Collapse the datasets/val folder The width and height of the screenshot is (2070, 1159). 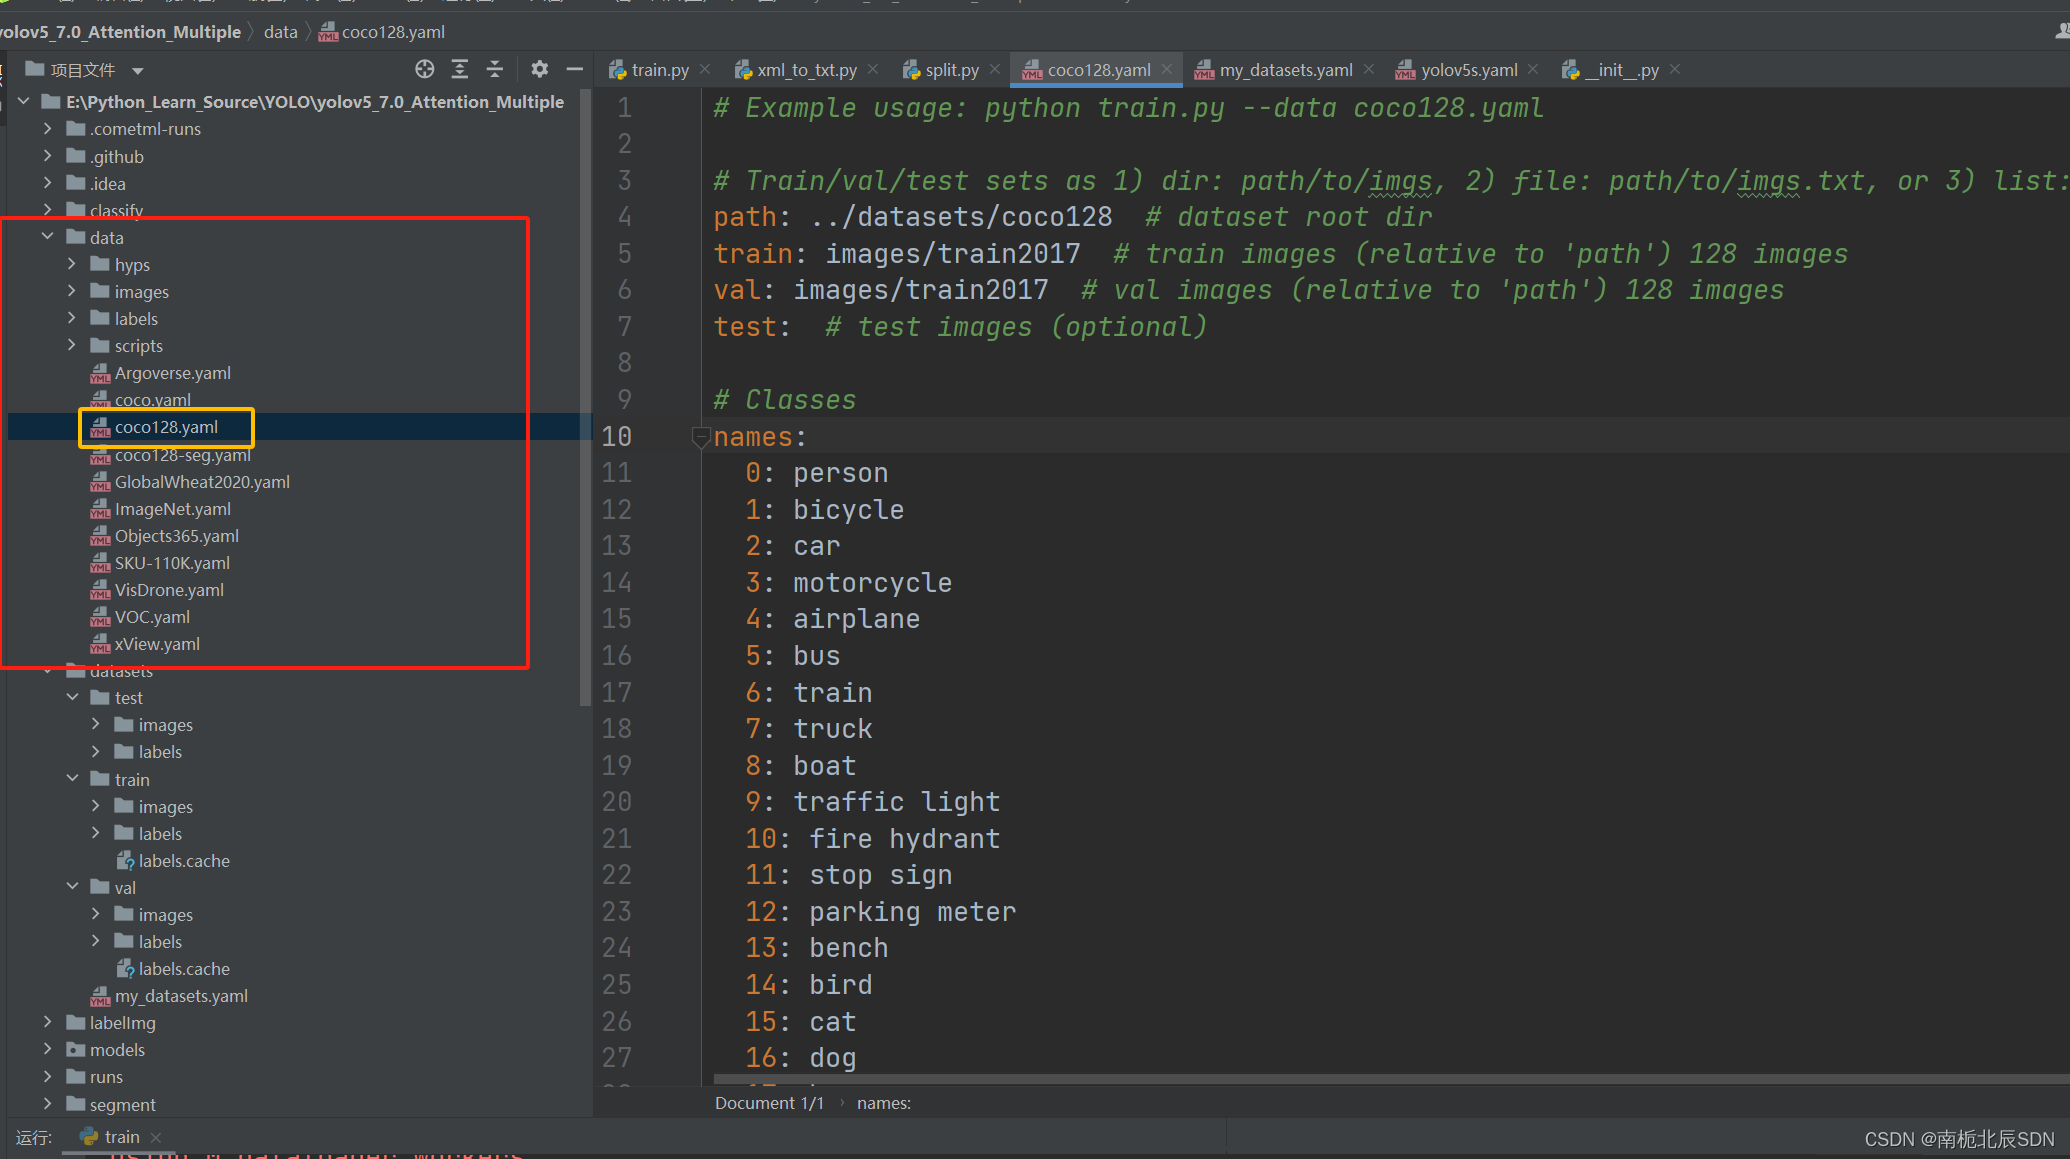pos(72,887)
